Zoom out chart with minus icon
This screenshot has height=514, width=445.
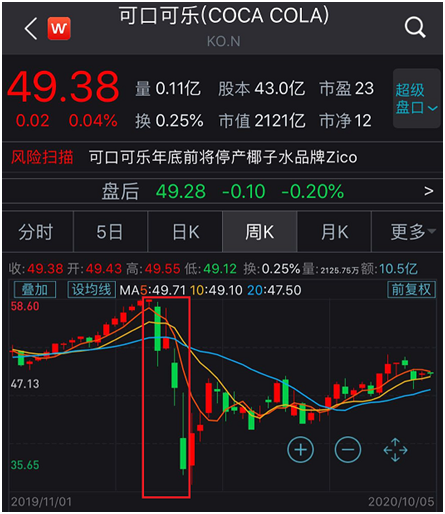pyautogui.click(x=348, y=450)
